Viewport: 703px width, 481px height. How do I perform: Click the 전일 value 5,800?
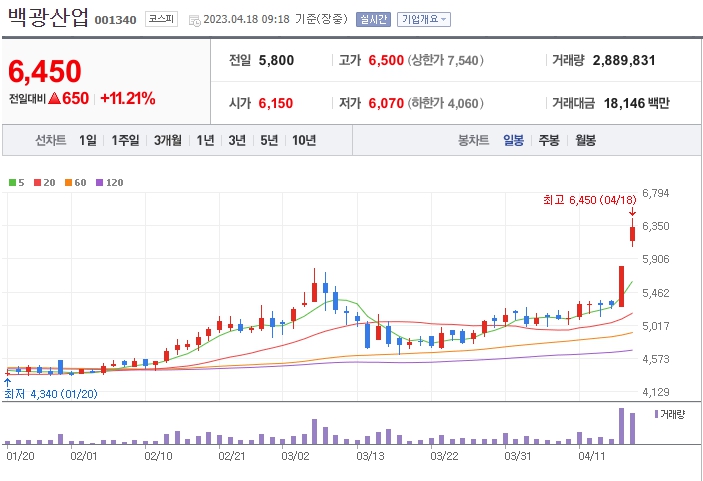[276, 60]
